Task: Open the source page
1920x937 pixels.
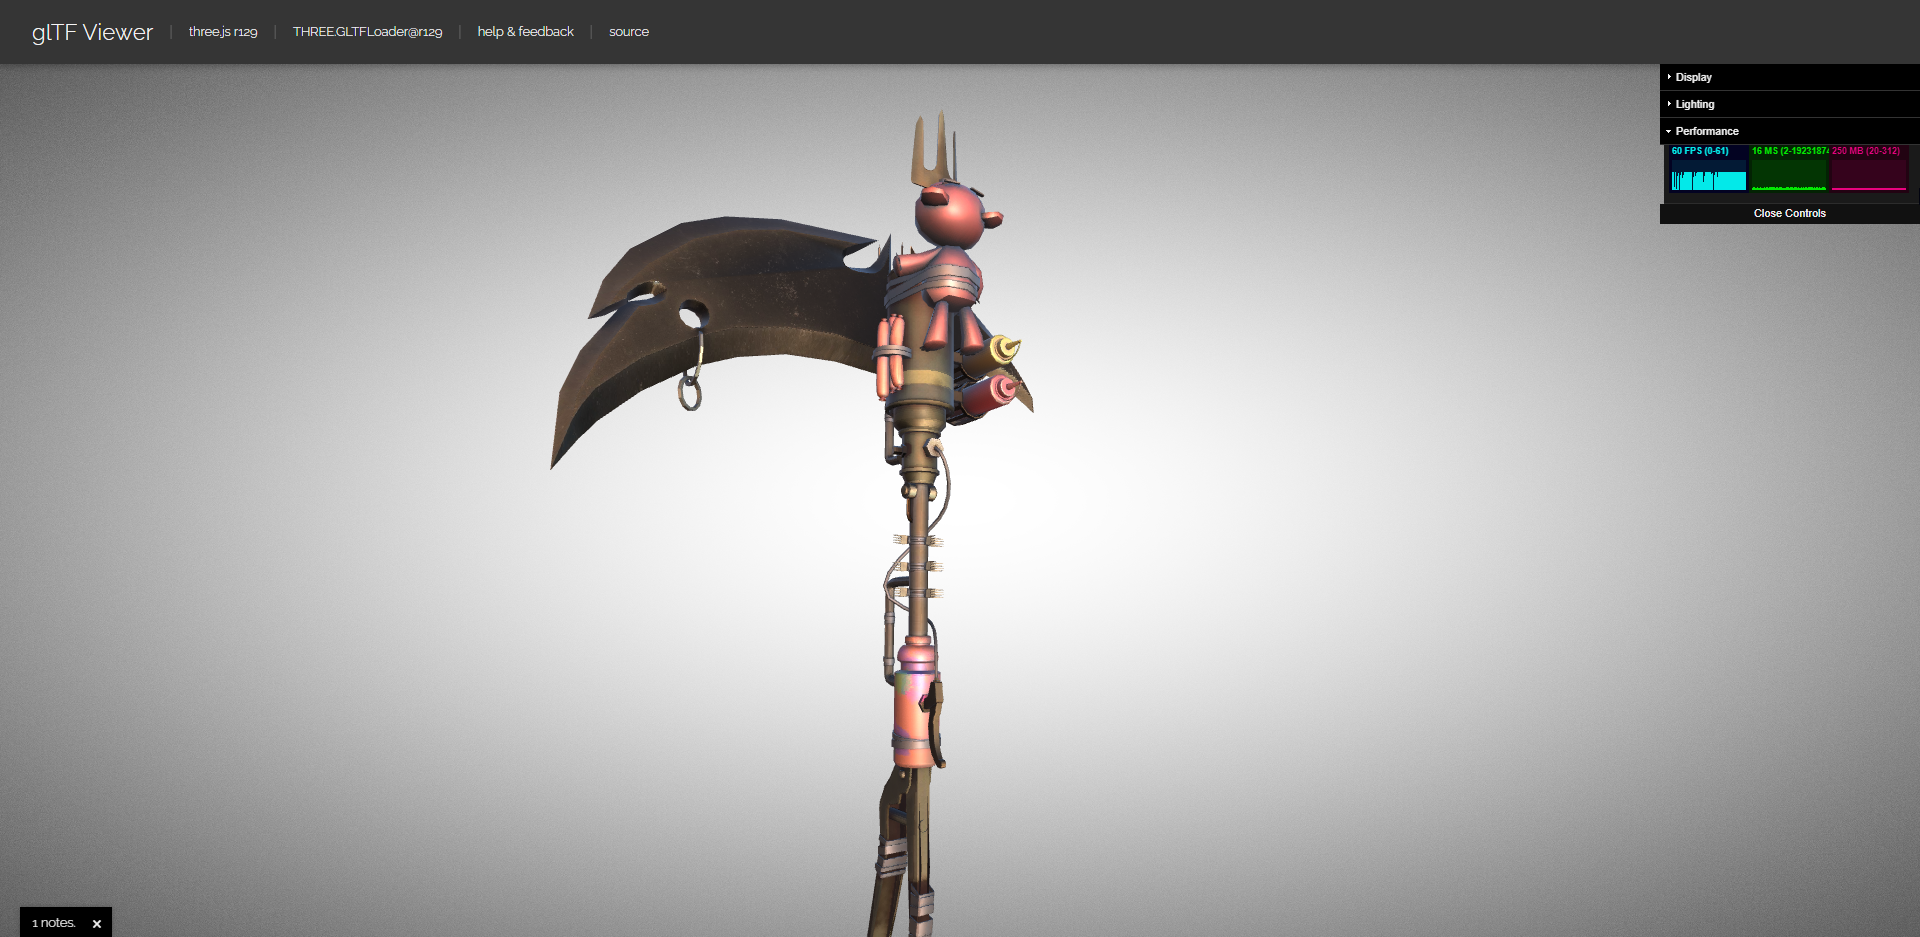Action: pos(628,31)
